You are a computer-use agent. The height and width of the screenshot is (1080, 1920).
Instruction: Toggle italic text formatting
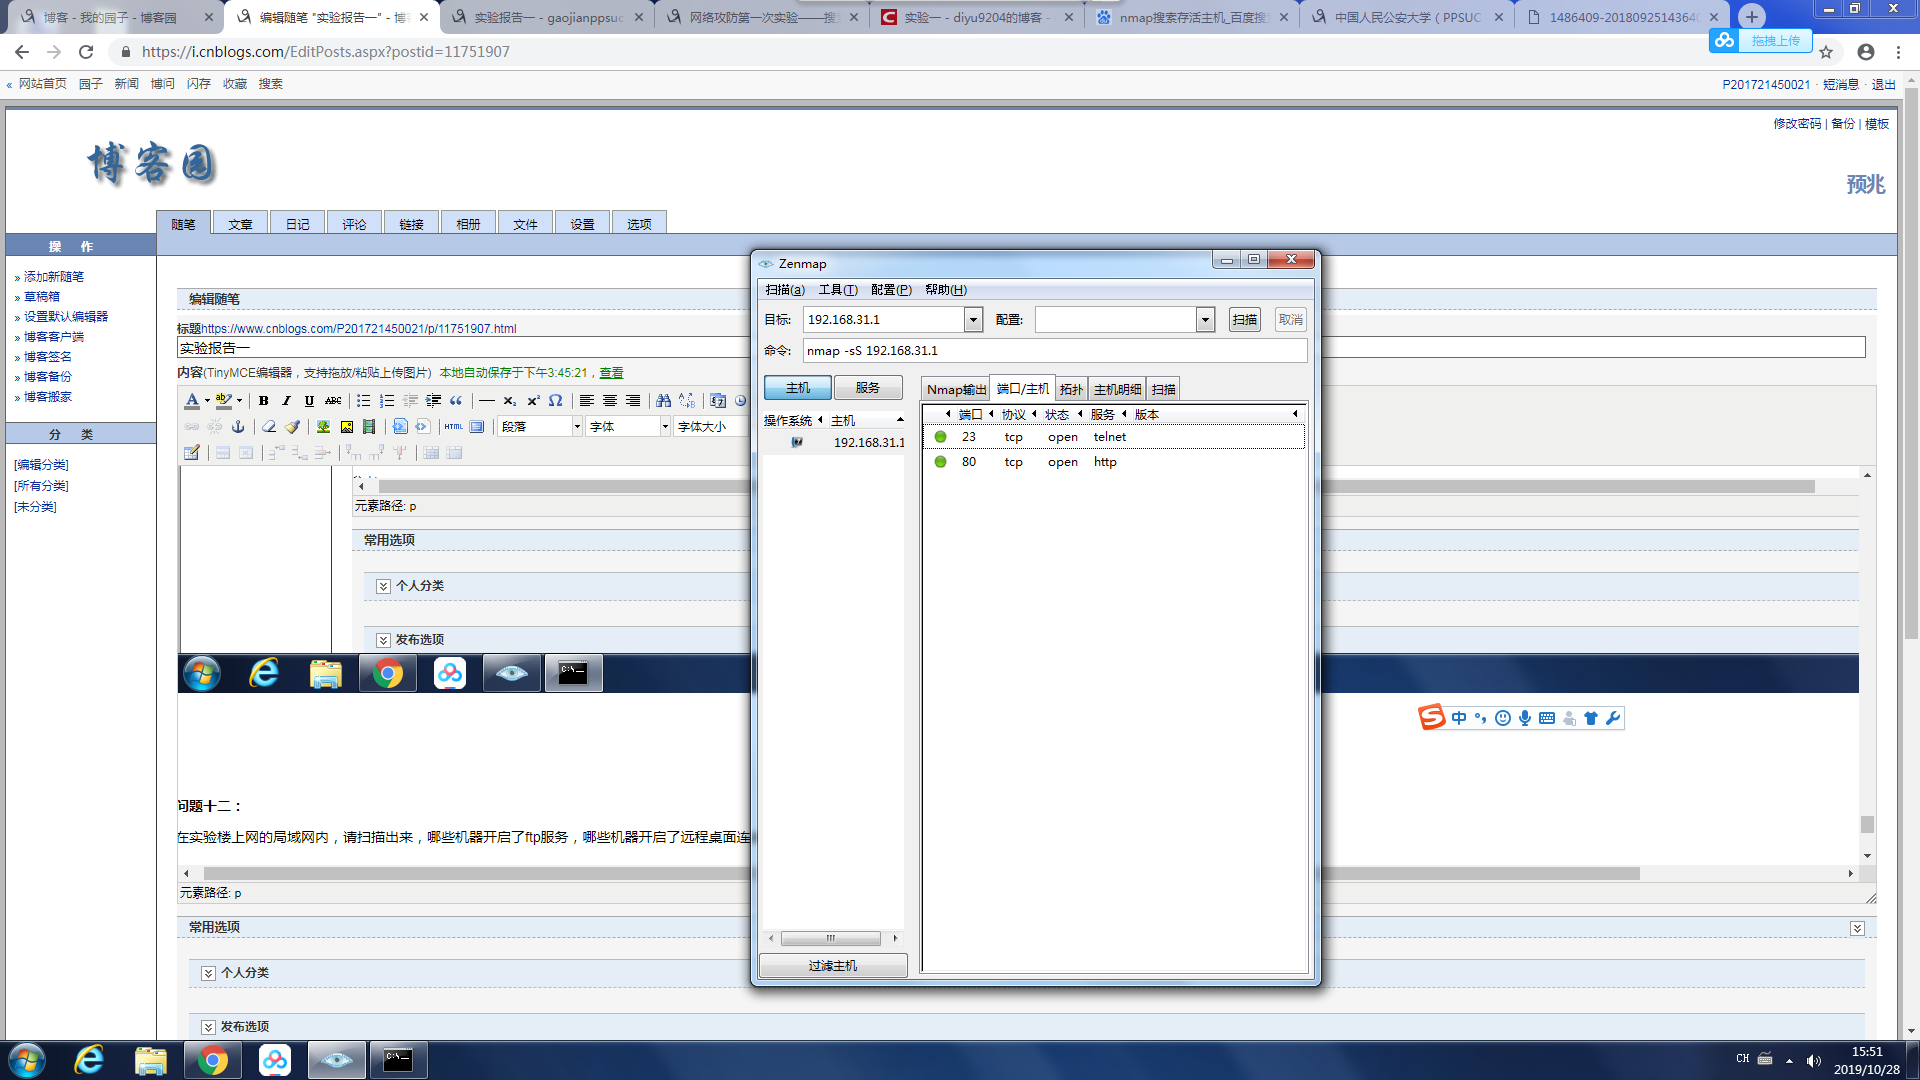(287, 401)
